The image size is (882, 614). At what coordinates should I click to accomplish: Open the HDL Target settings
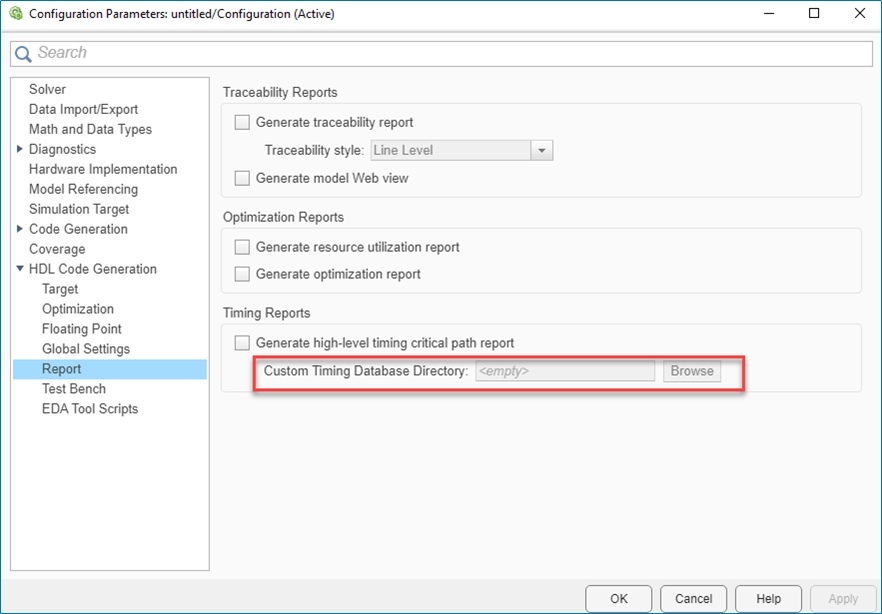pos(61,289)
